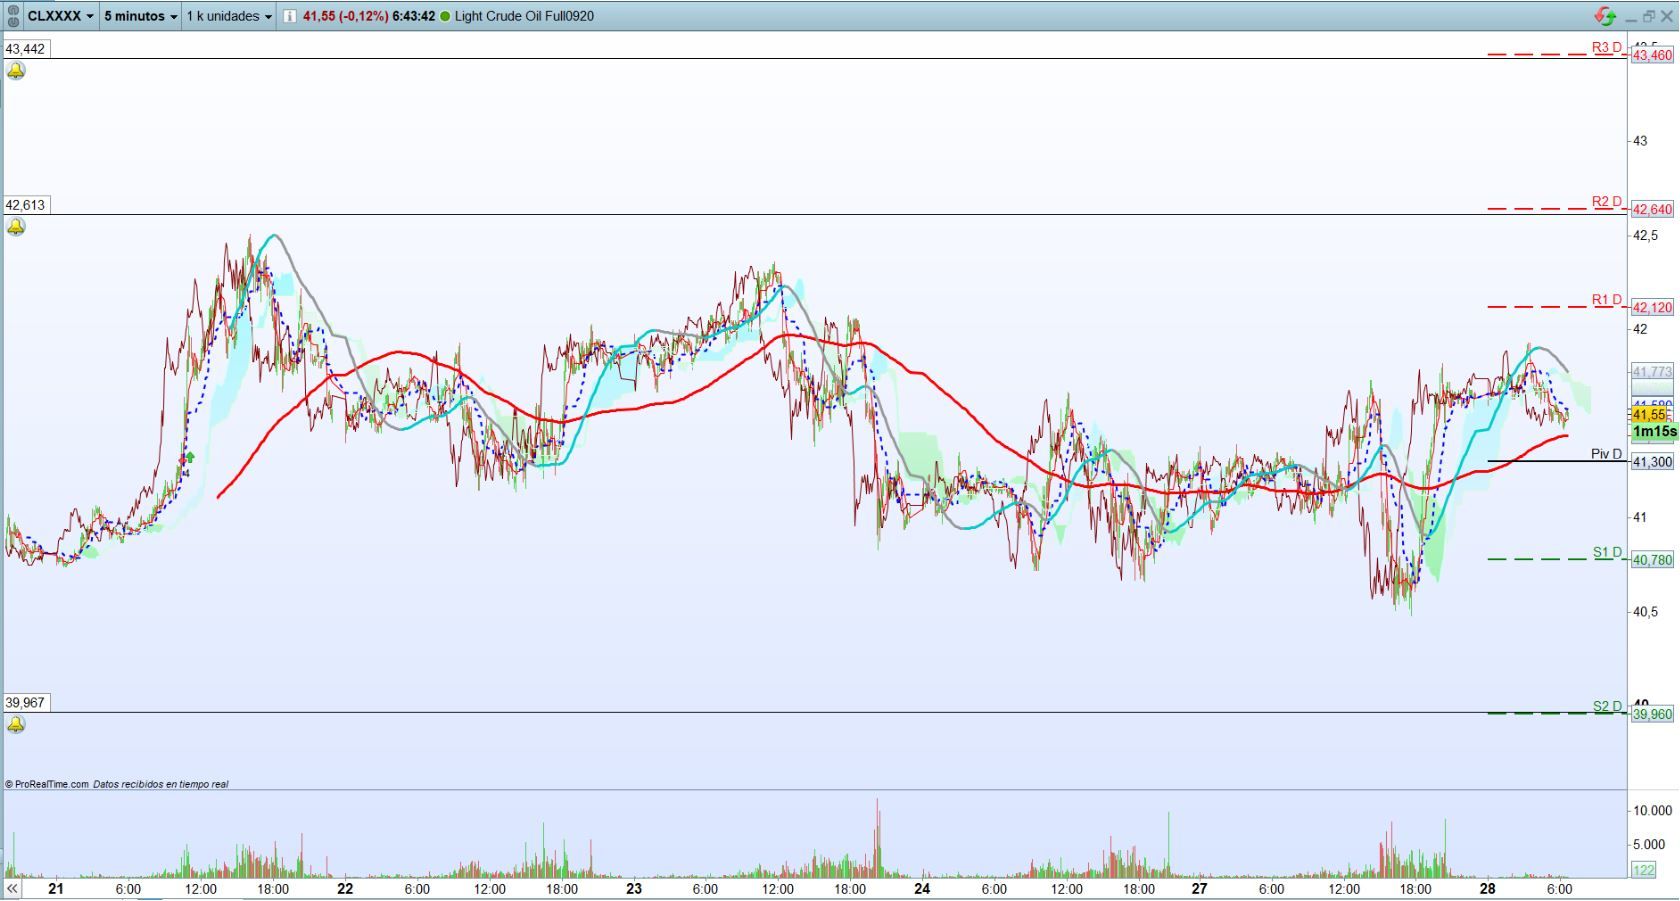
Task: Click the instrument info icon
Action: click(289, 16)
